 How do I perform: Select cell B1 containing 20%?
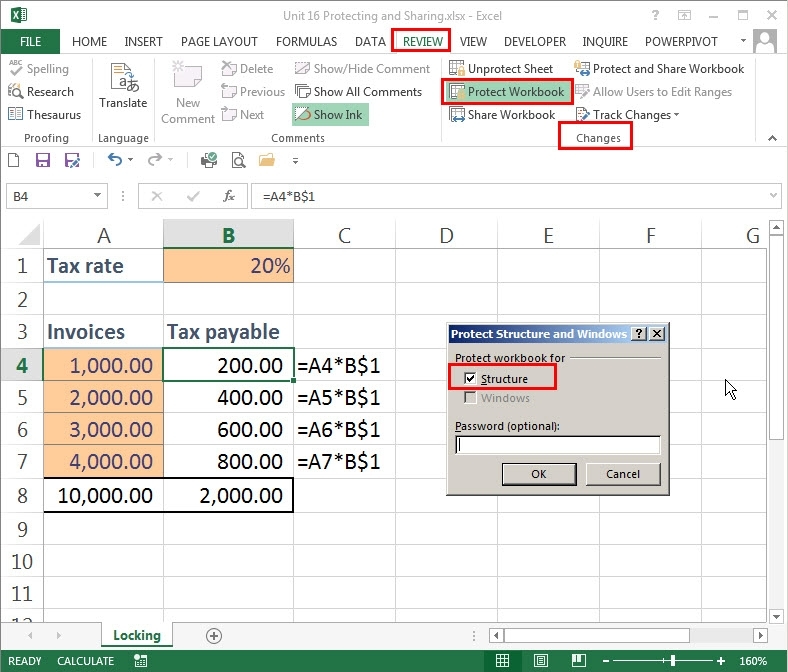[x=229, y=265]
